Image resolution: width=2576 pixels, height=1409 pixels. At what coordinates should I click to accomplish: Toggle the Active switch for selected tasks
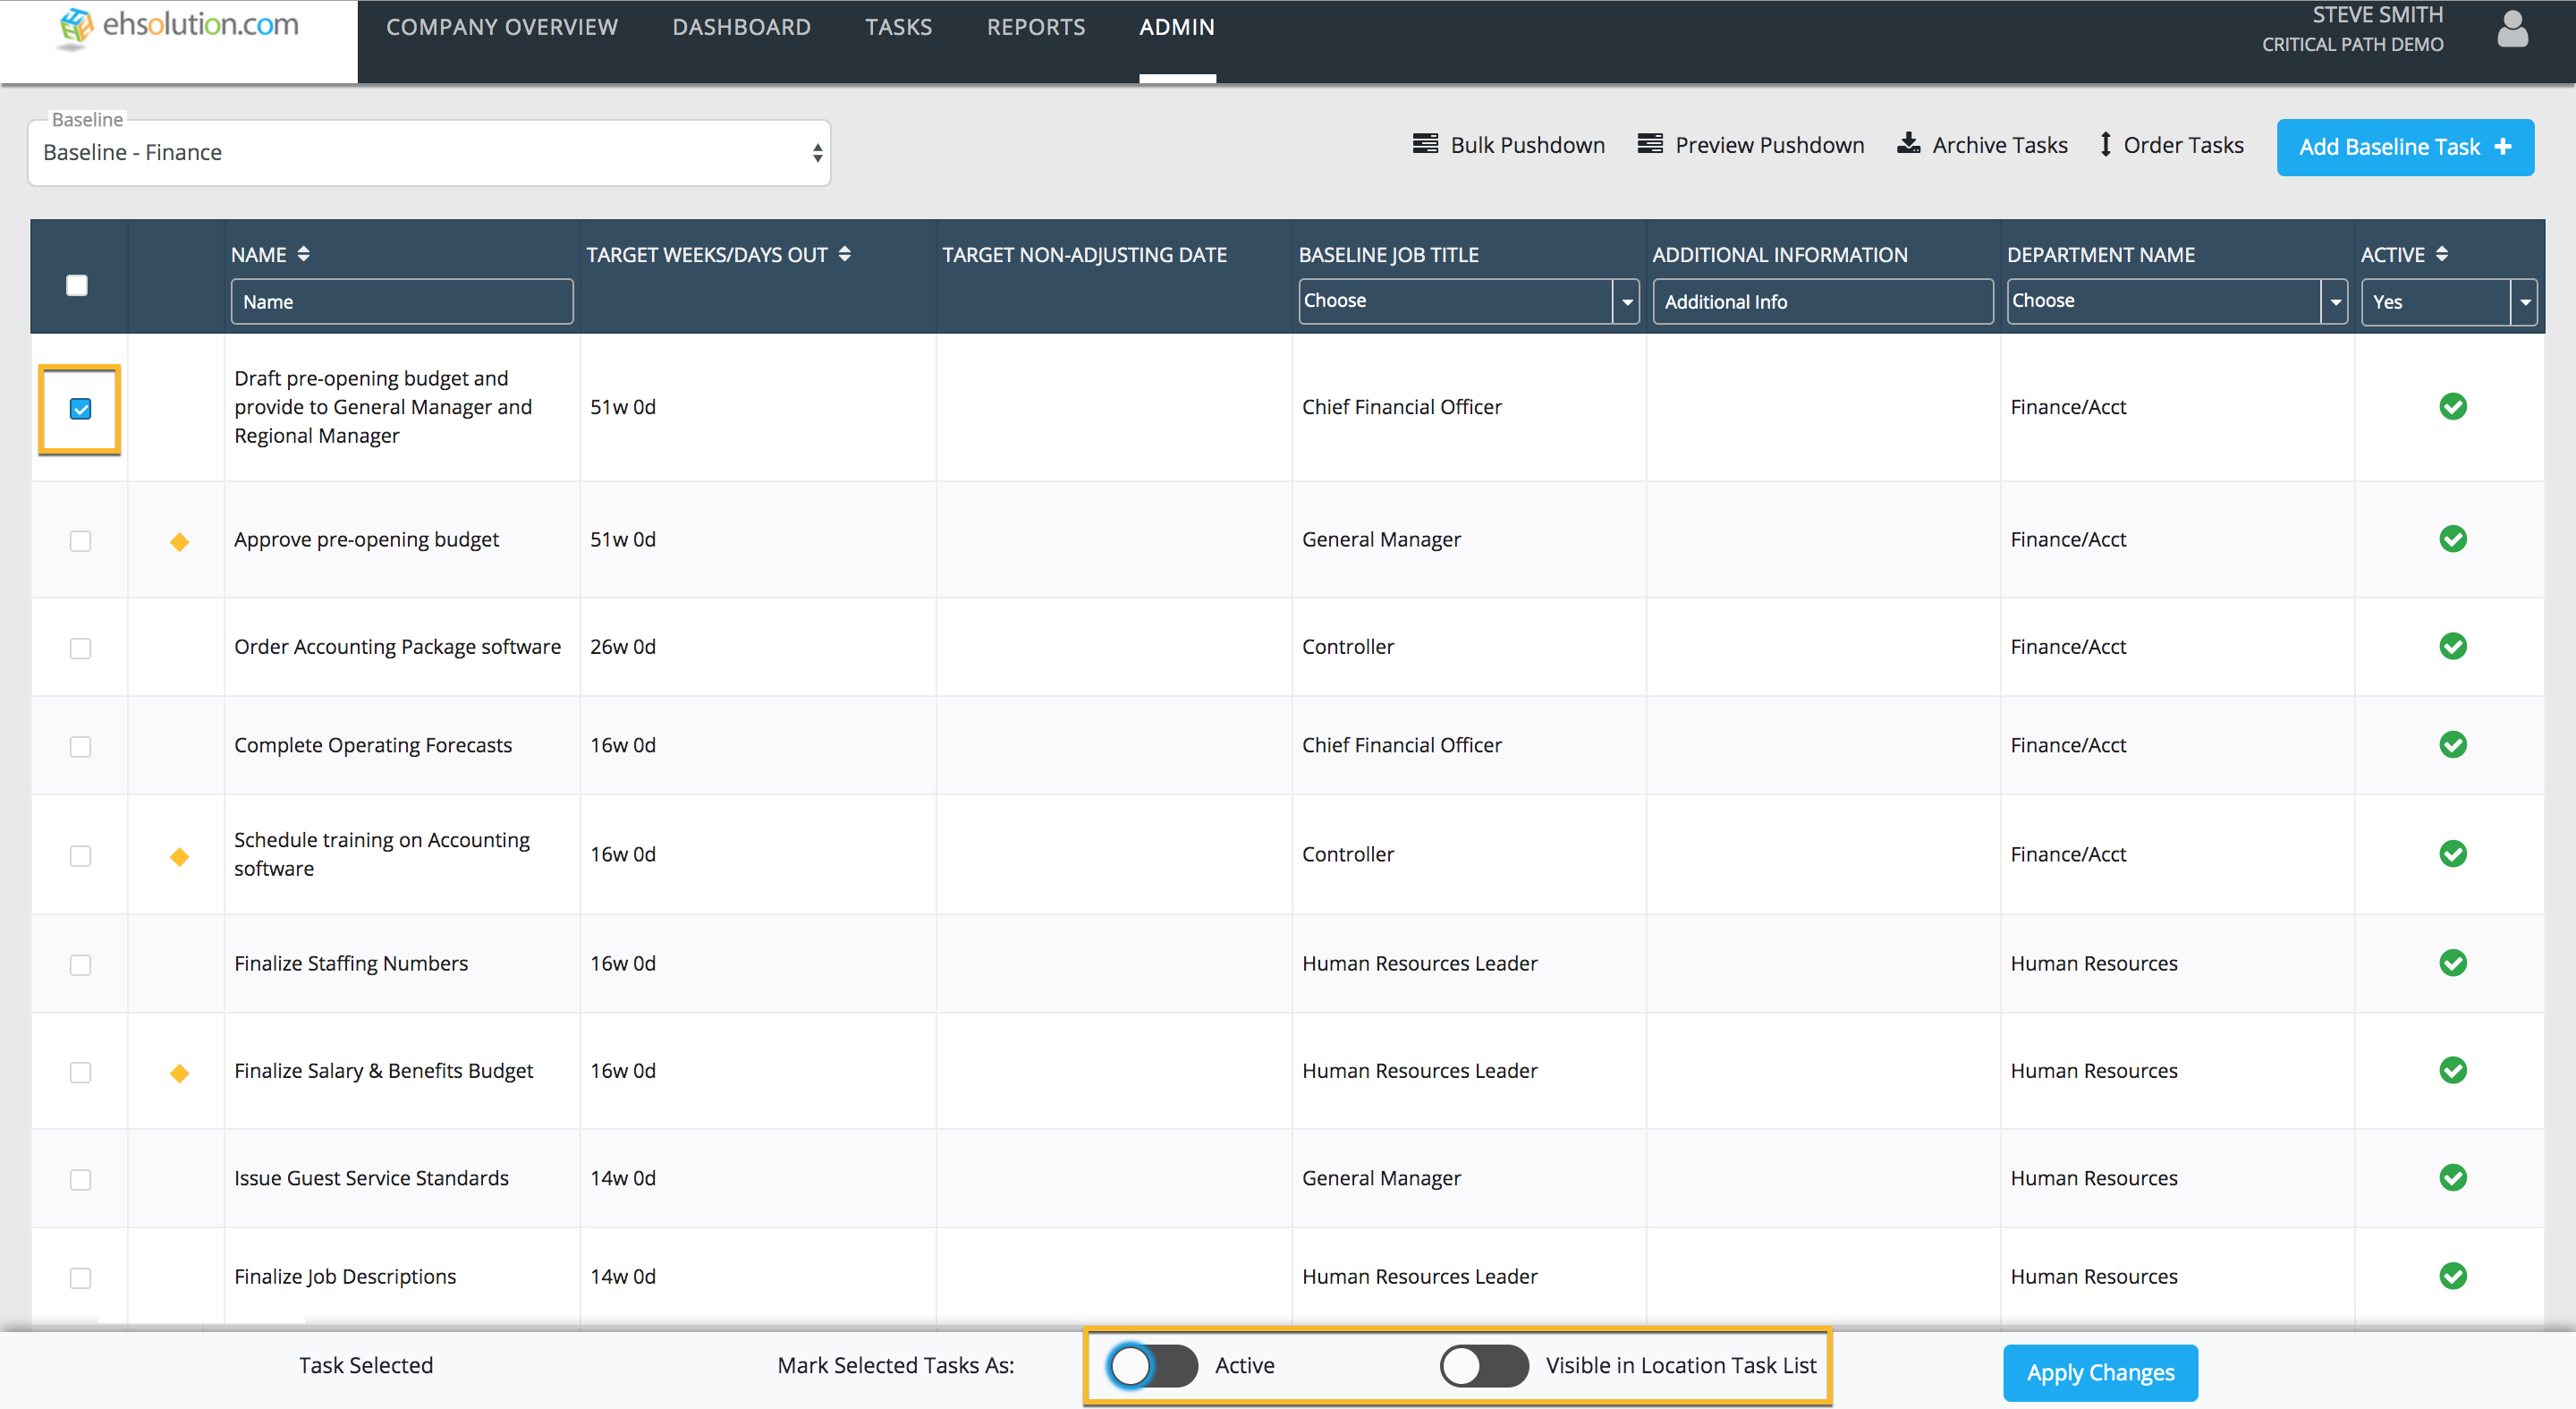pos(1152,1365)
